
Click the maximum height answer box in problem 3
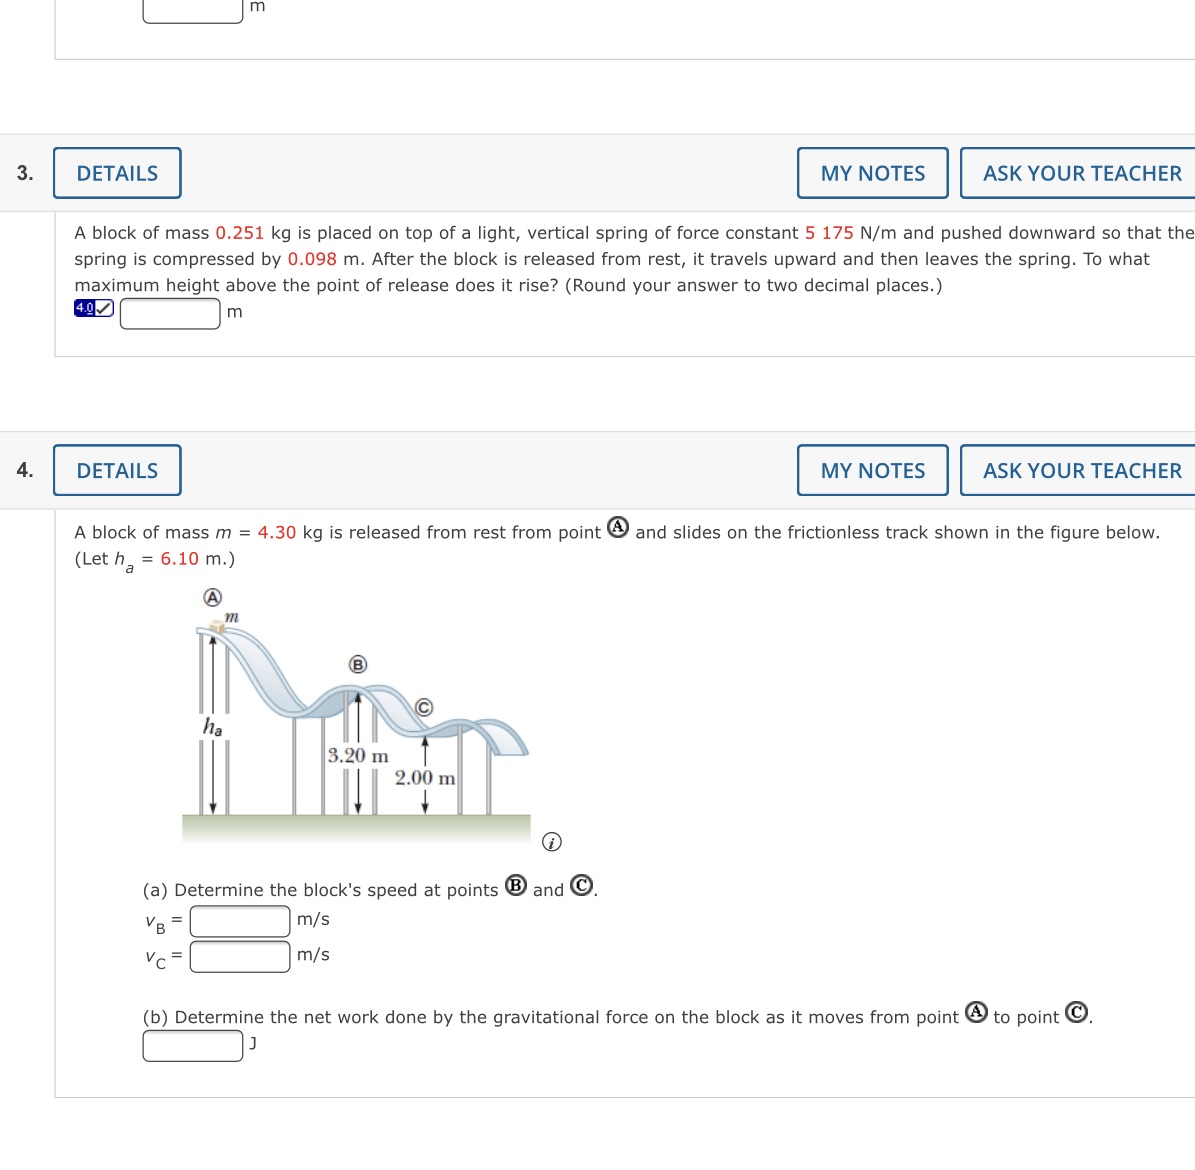(x=169, y=313)
